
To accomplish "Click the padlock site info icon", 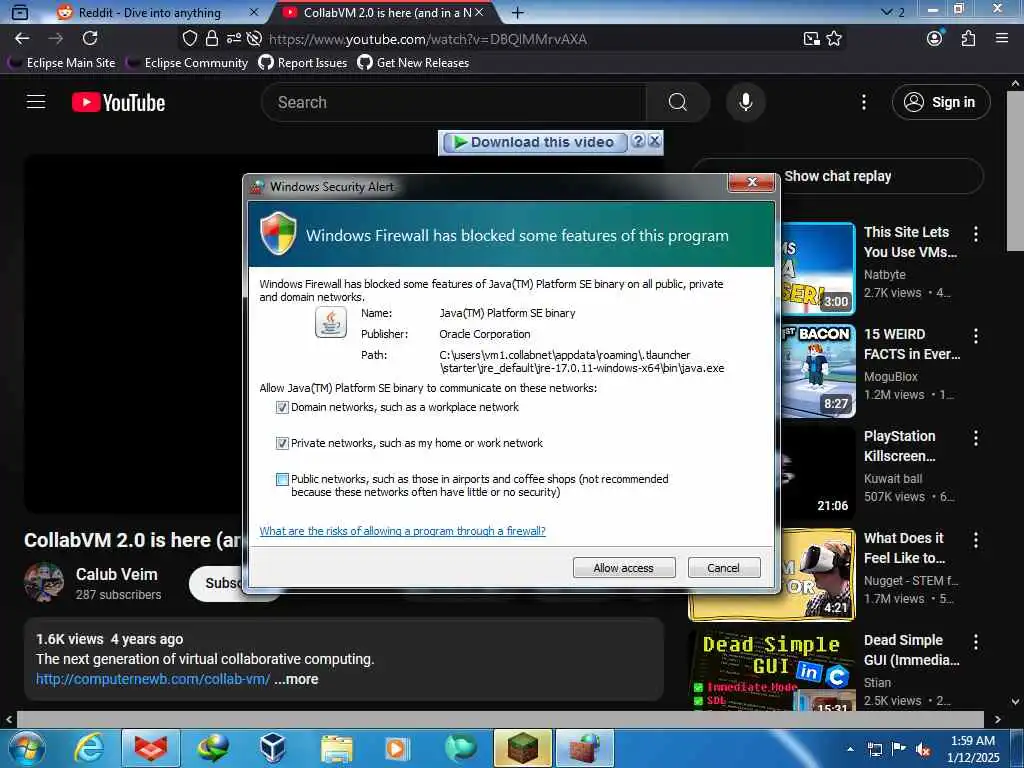I will point(212,39).
